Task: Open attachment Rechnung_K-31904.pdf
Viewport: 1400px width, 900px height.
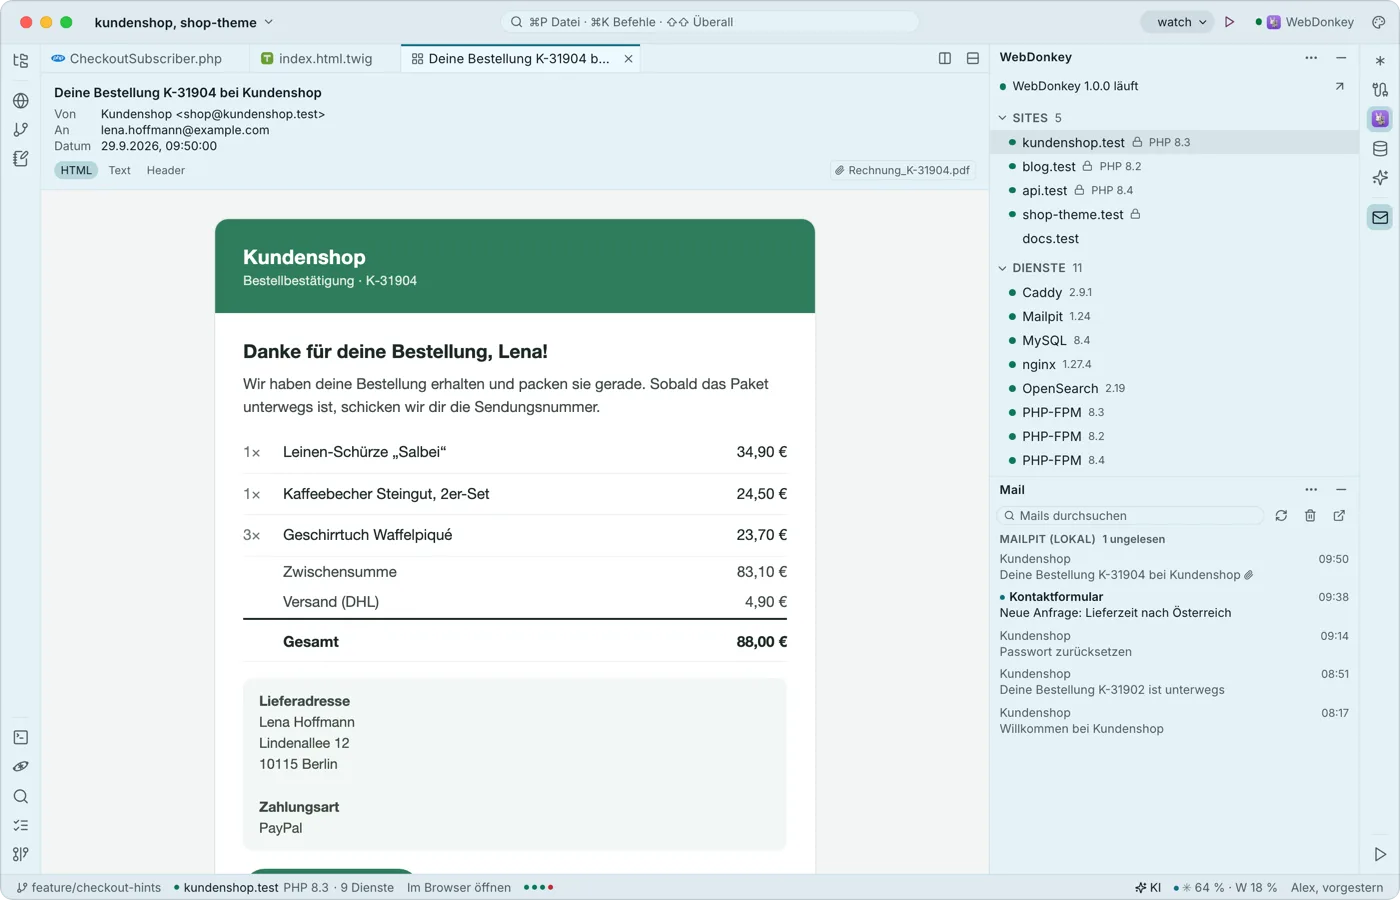Action: click(x=903, y=170)
